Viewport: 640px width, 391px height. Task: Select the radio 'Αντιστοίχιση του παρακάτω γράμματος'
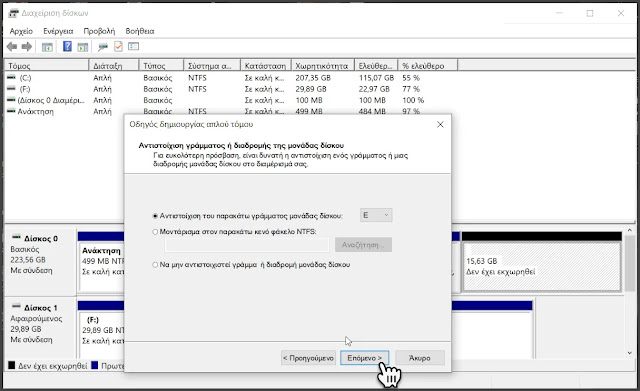155,216
